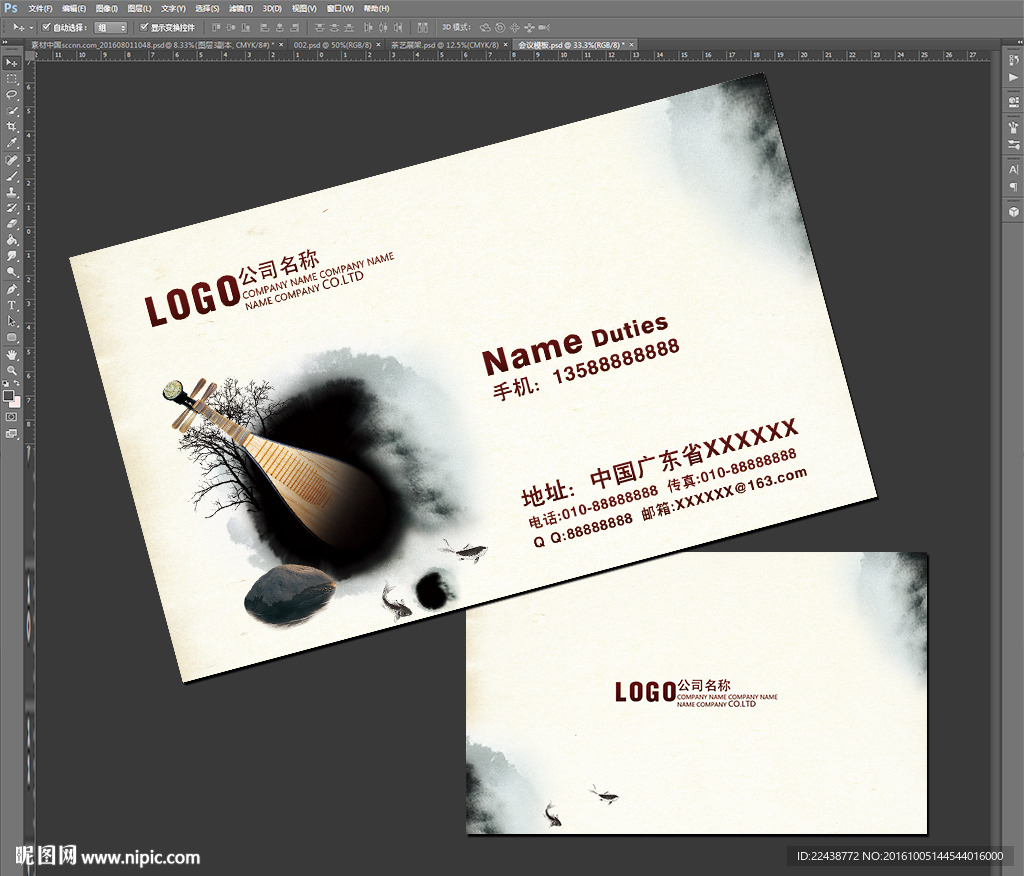The width and height of the screenshot is (1024, 876).
Task: Toggle the 显示变换控件 checkbox
Action: click(x=144, y=27)
